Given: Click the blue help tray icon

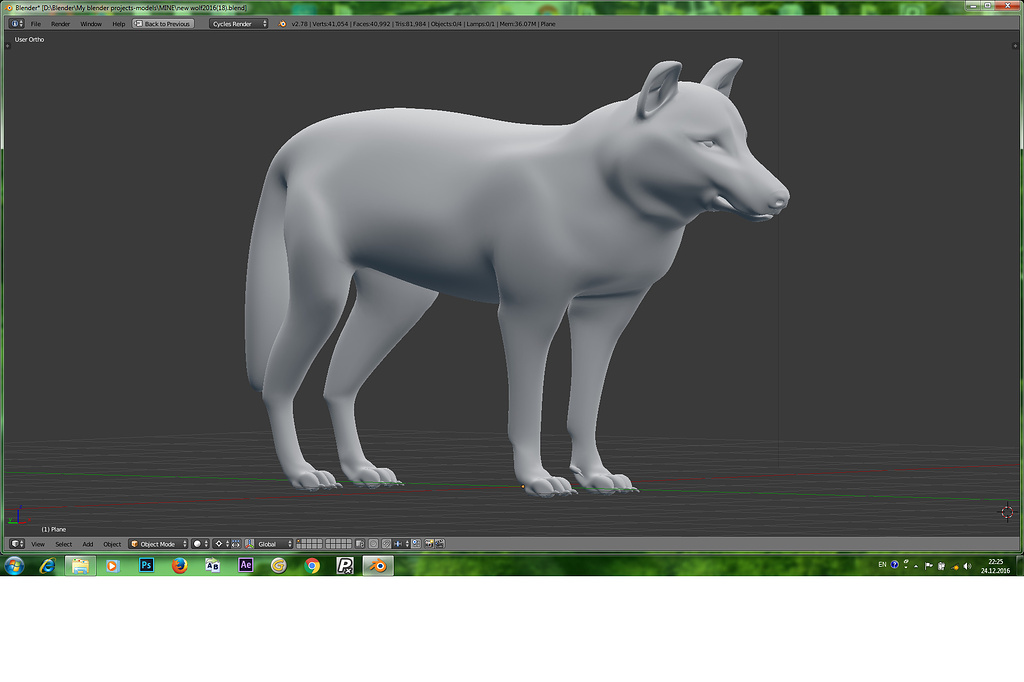Looking at the screenshot, I should point(895,565).
